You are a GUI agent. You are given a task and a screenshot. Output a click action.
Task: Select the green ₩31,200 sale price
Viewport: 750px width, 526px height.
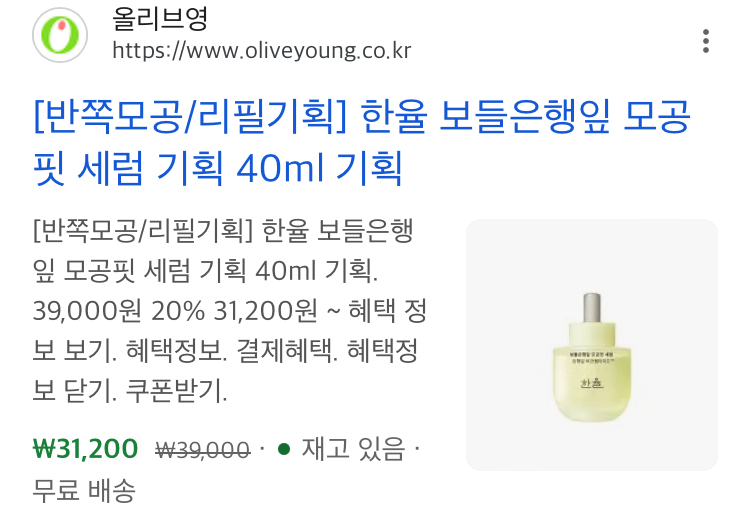pyautogui.click(x=85, y=449)
